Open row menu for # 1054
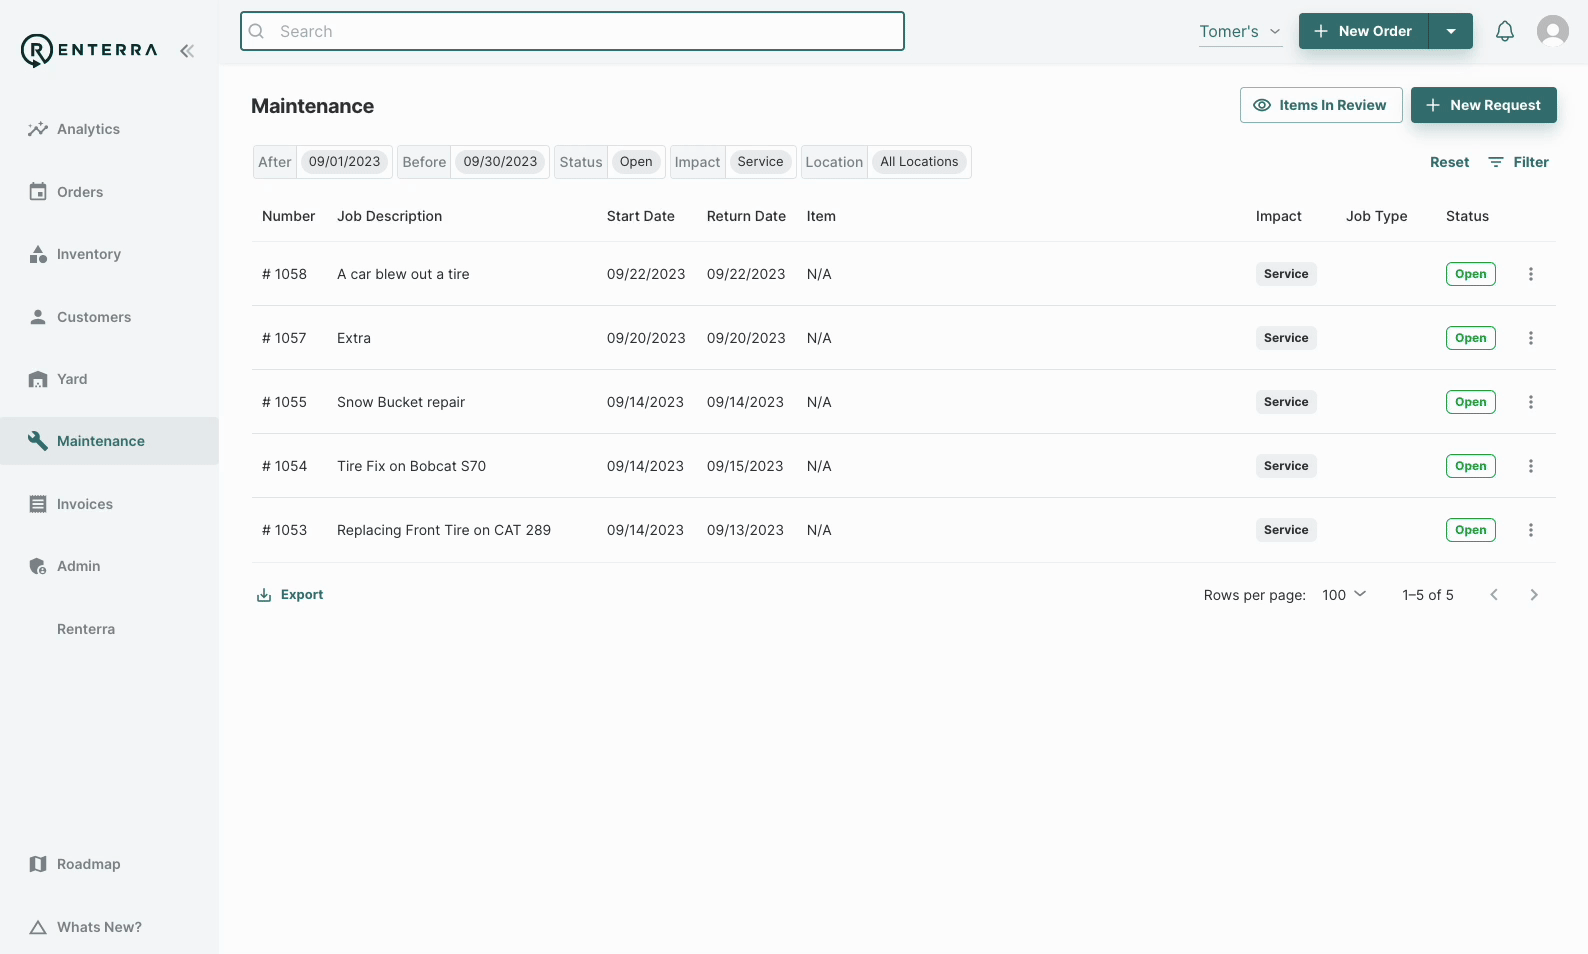This screenshot has height=954, width=1588. 1531,466
